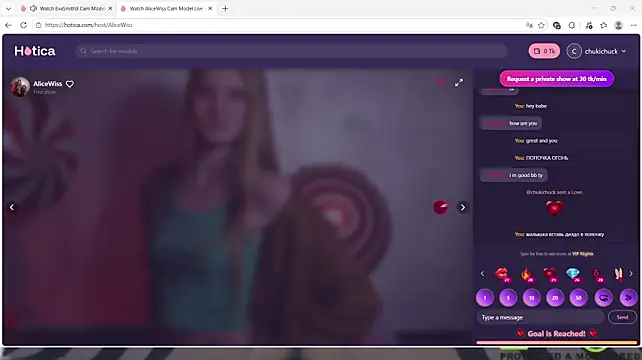Close the AliceWiss browser tab
This screenshot has height=360, width=642.
(210, 8)
